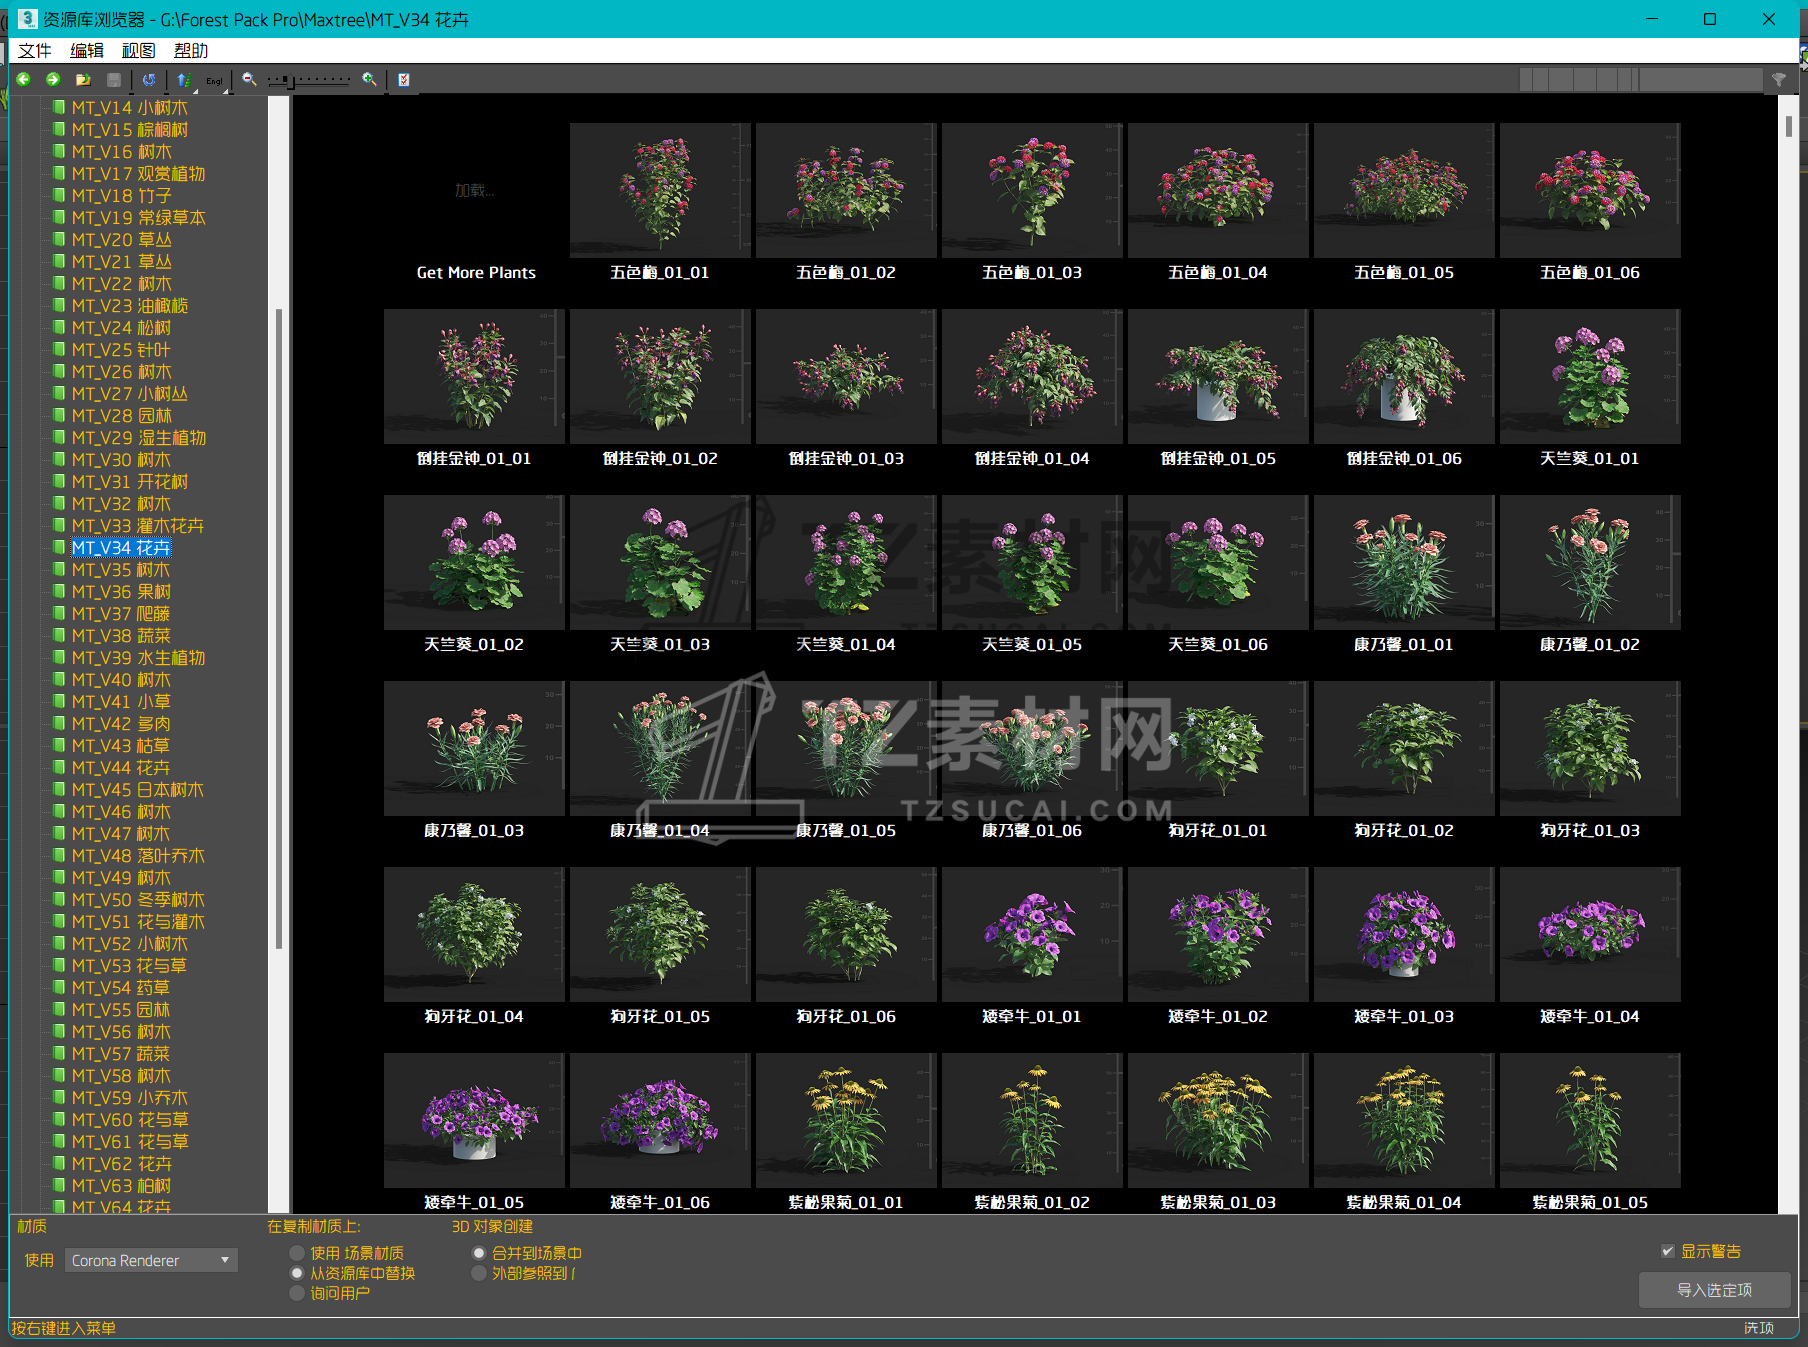Screen dimensions: 1808x1347
Task: Click the green icon beside MT_V63 柏树
Action: pos(59,1185)
